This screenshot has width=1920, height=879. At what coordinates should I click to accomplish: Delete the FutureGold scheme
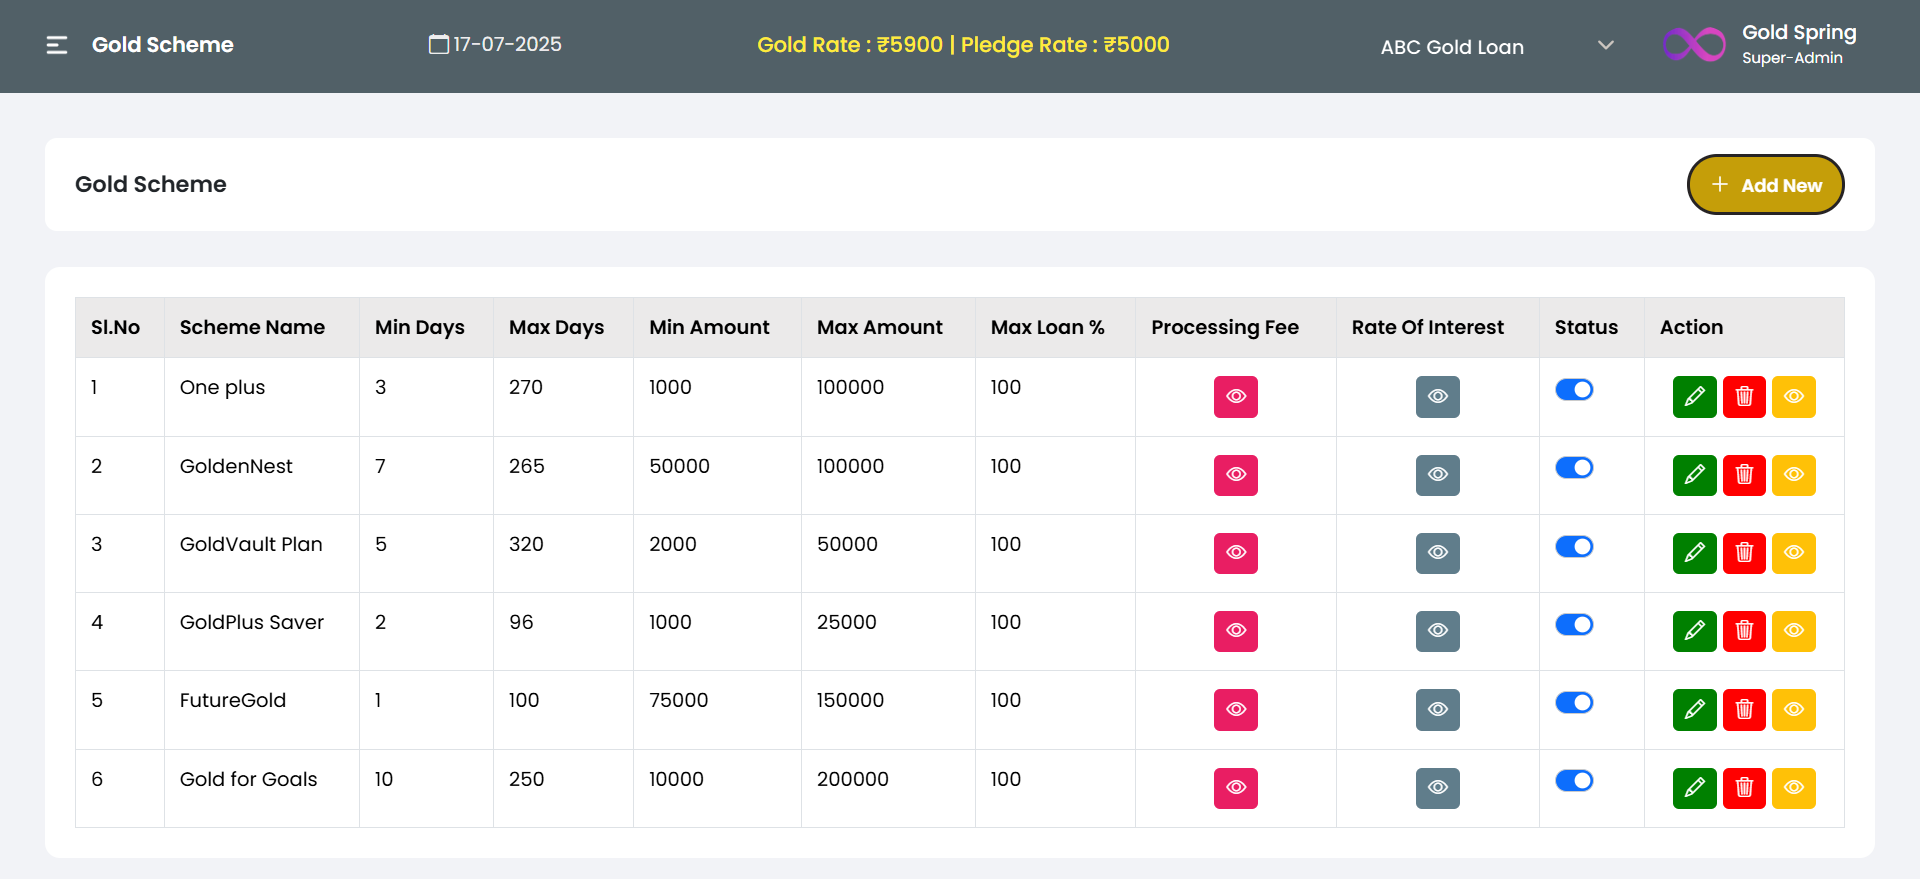(x=1745, y=710)
